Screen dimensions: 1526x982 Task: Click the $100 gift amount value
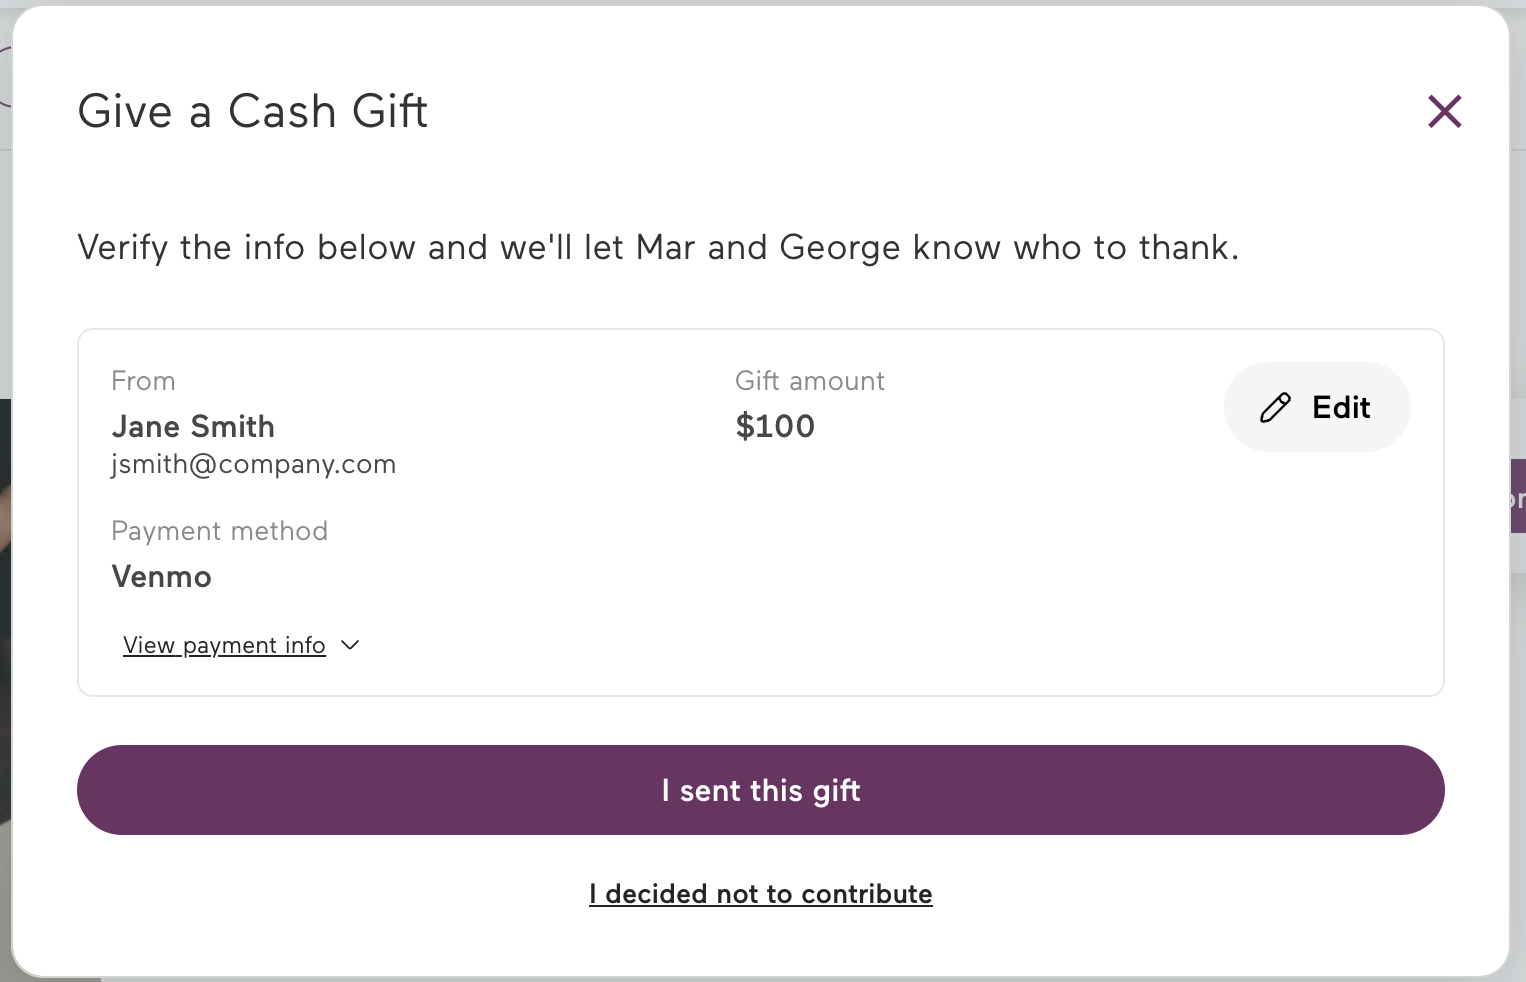pyautogui.click(x=775, y=426)
